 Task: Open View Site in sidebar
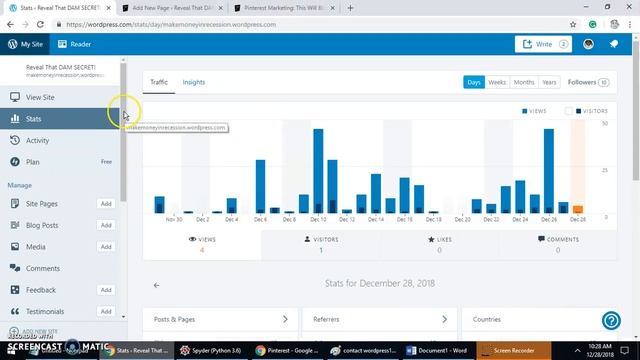point(60,97)
